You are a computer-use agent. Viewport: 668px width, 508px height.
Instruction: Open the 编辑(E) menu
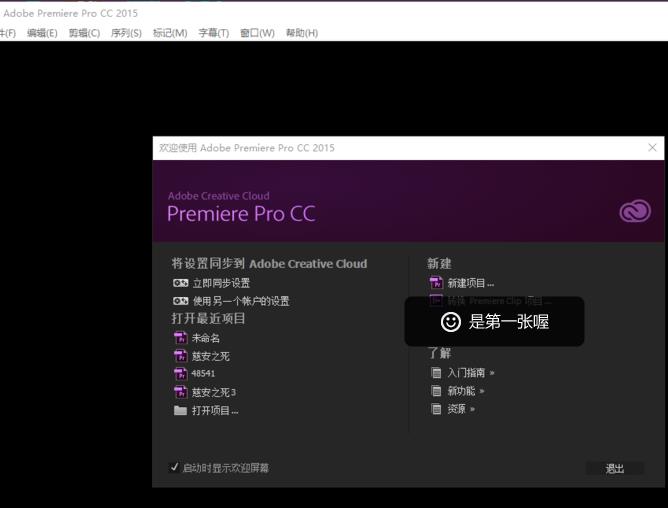42,33
